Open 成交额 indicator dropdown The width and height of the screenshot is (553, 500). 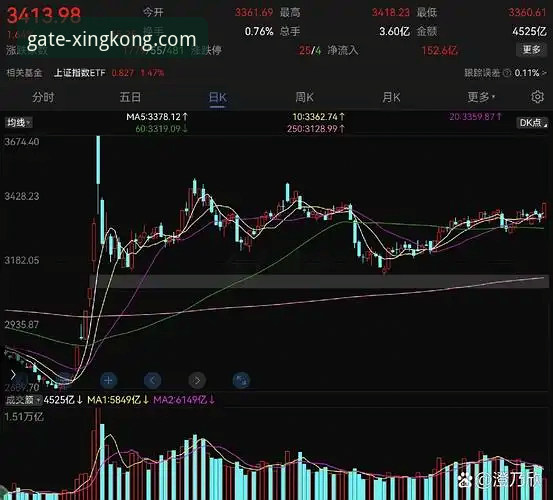pyautogui.click(x=23, y=400)
